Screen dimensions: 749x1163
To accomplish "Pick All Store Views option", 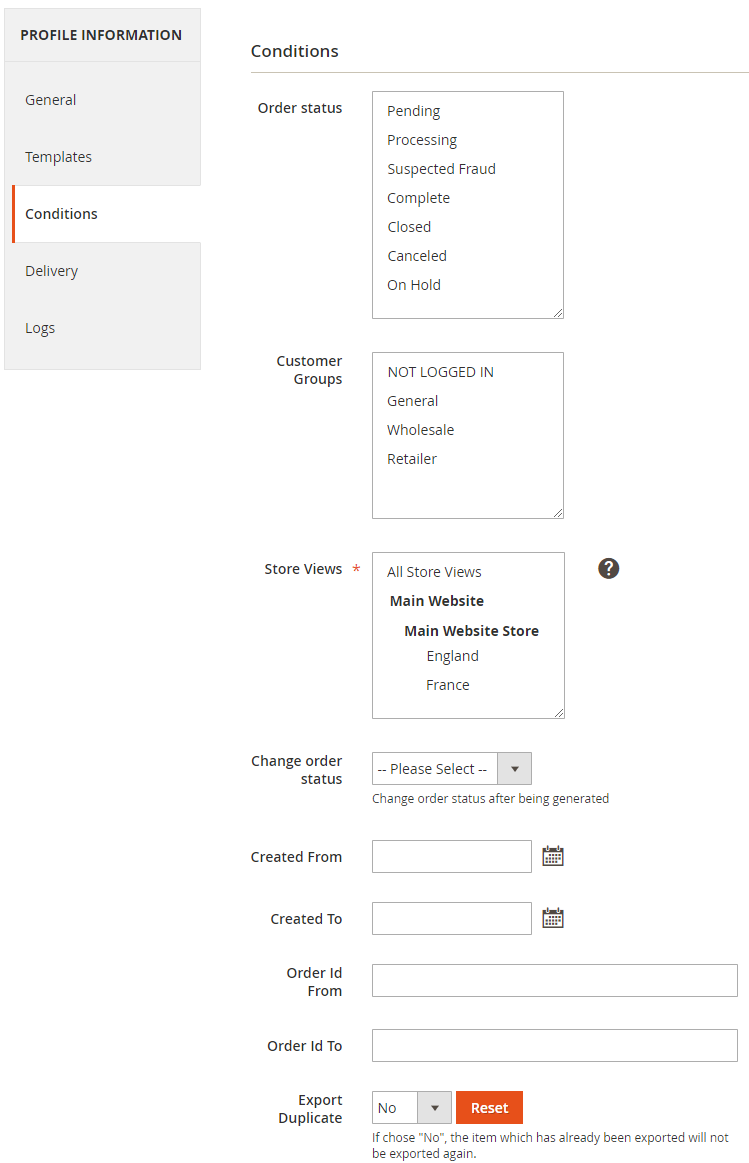I will 434,572.
